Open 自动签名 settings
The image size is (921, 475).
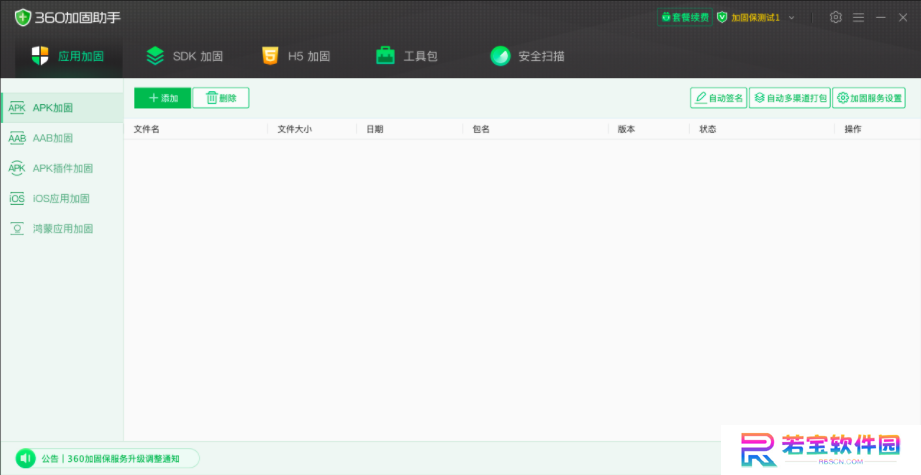coord(718,98)
